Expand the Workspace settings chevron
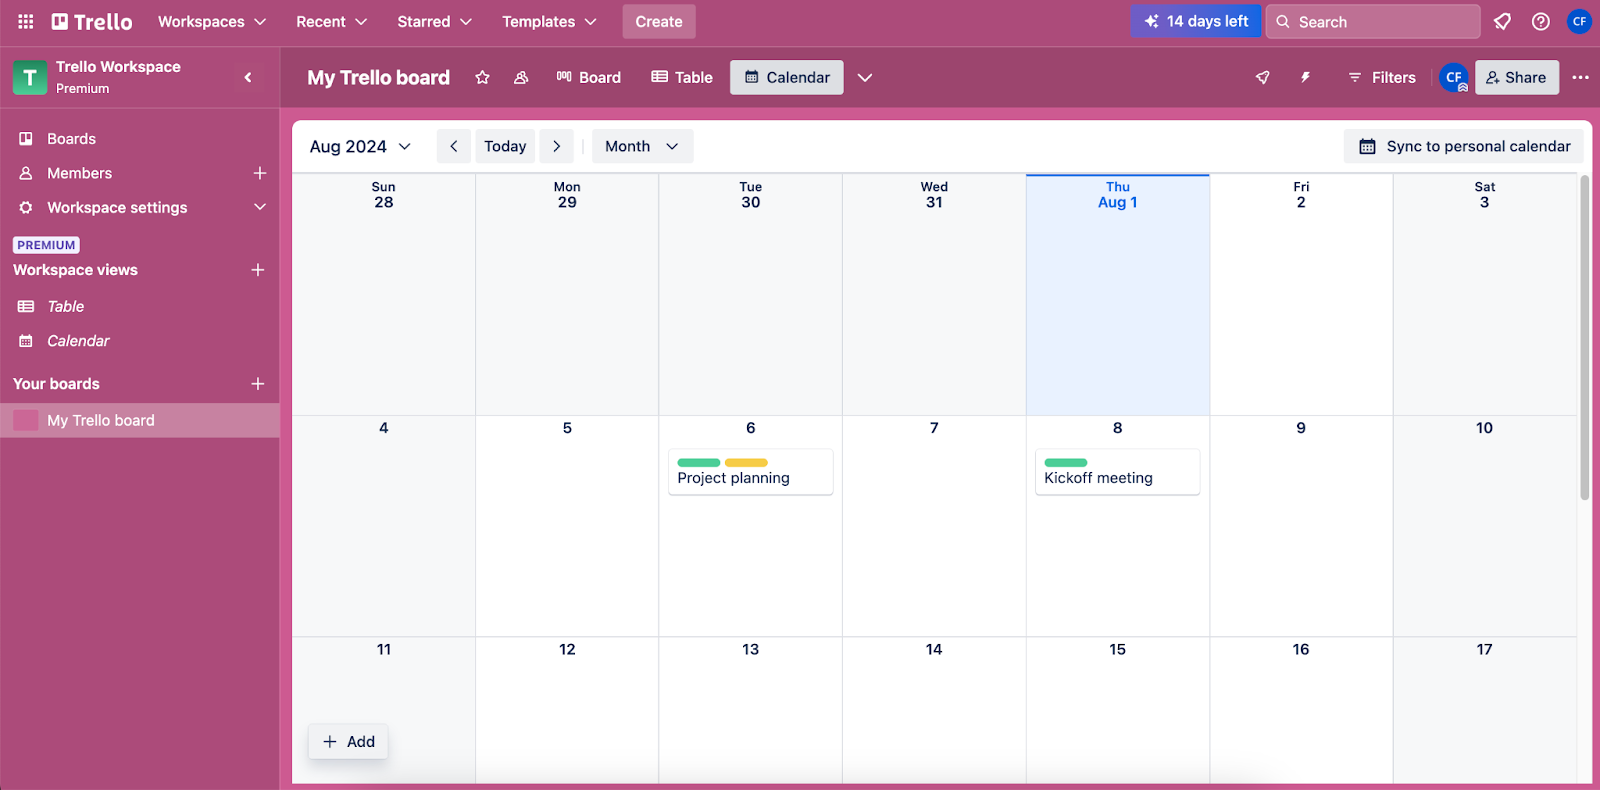1600x790 pixels. pos(260,207)
